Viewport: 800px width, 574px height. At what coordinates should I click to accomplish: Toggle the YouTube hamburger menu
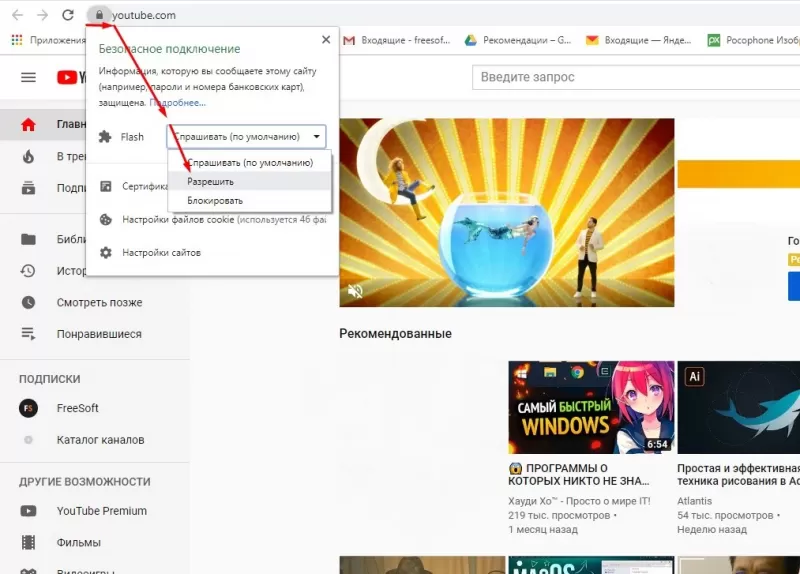(x=29, y=77)
